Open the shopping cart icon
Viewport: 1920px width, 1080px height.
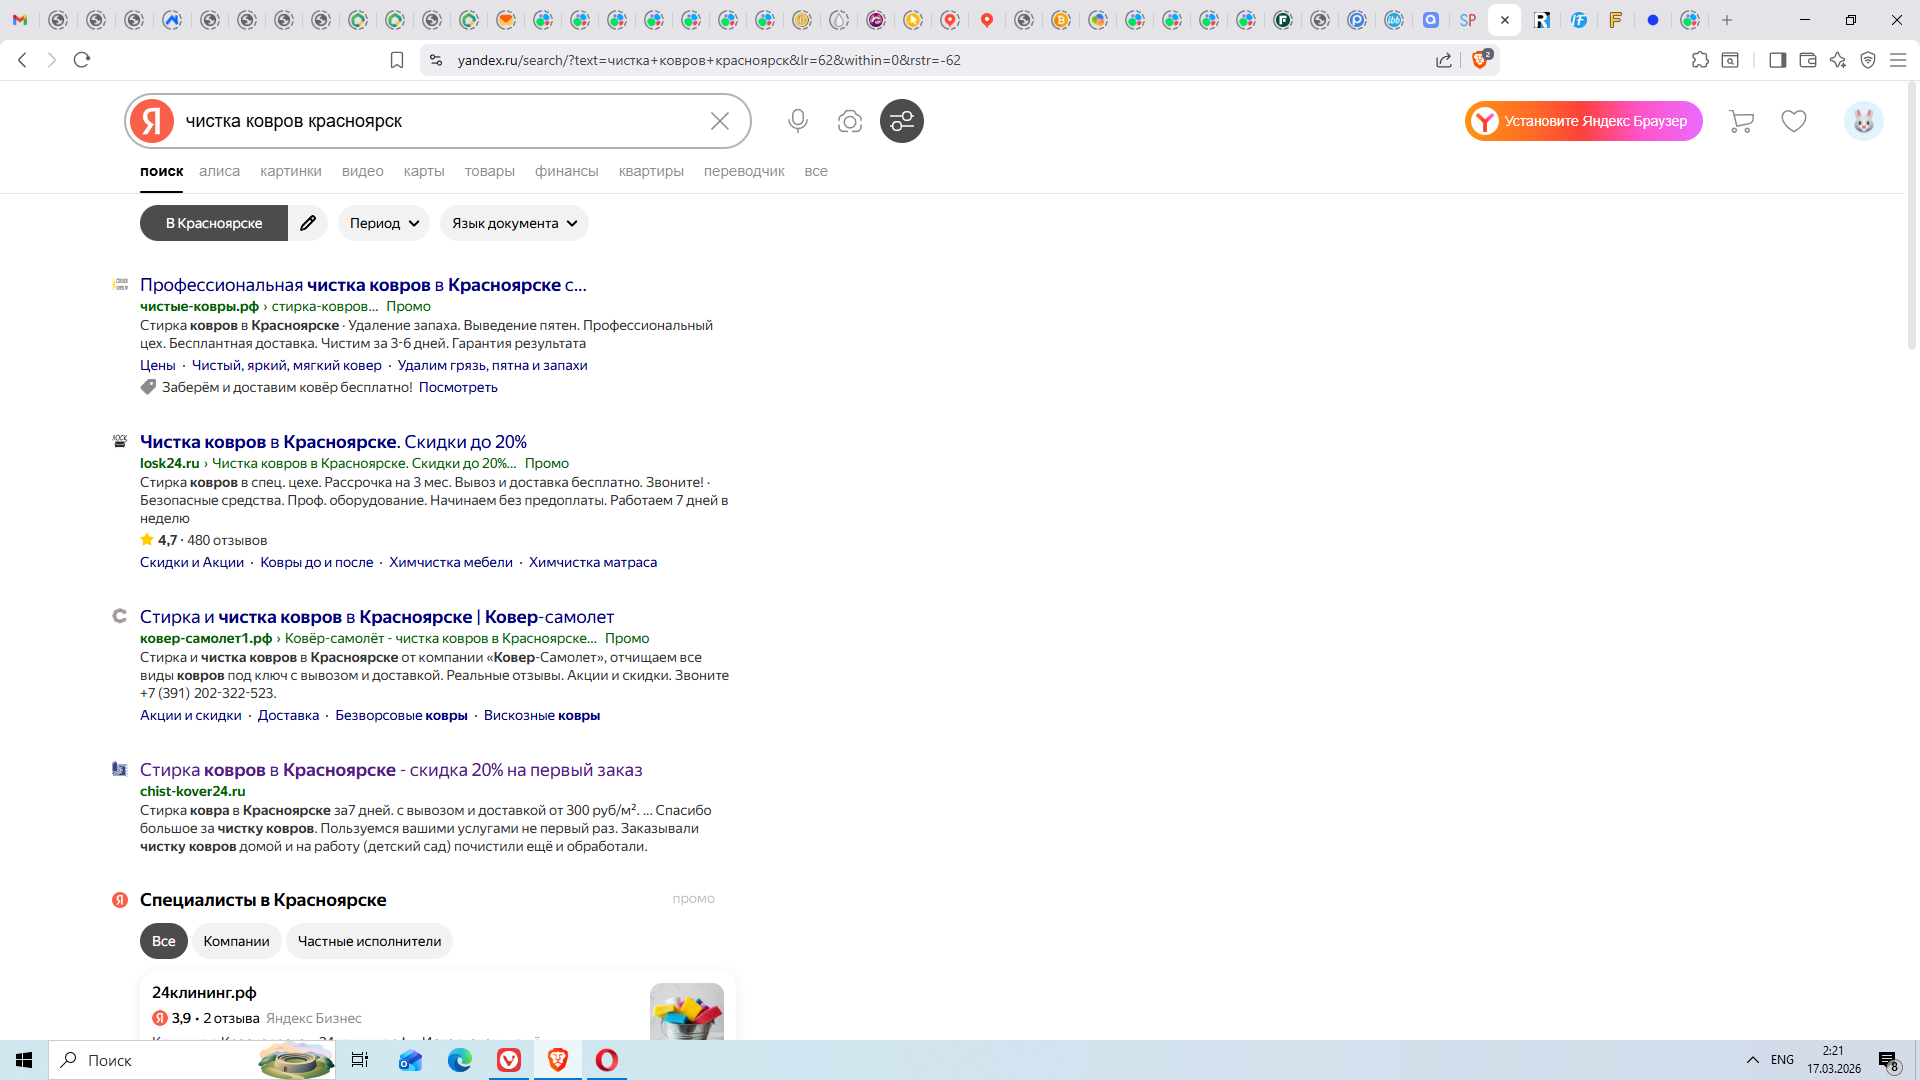coord(1741,121)
